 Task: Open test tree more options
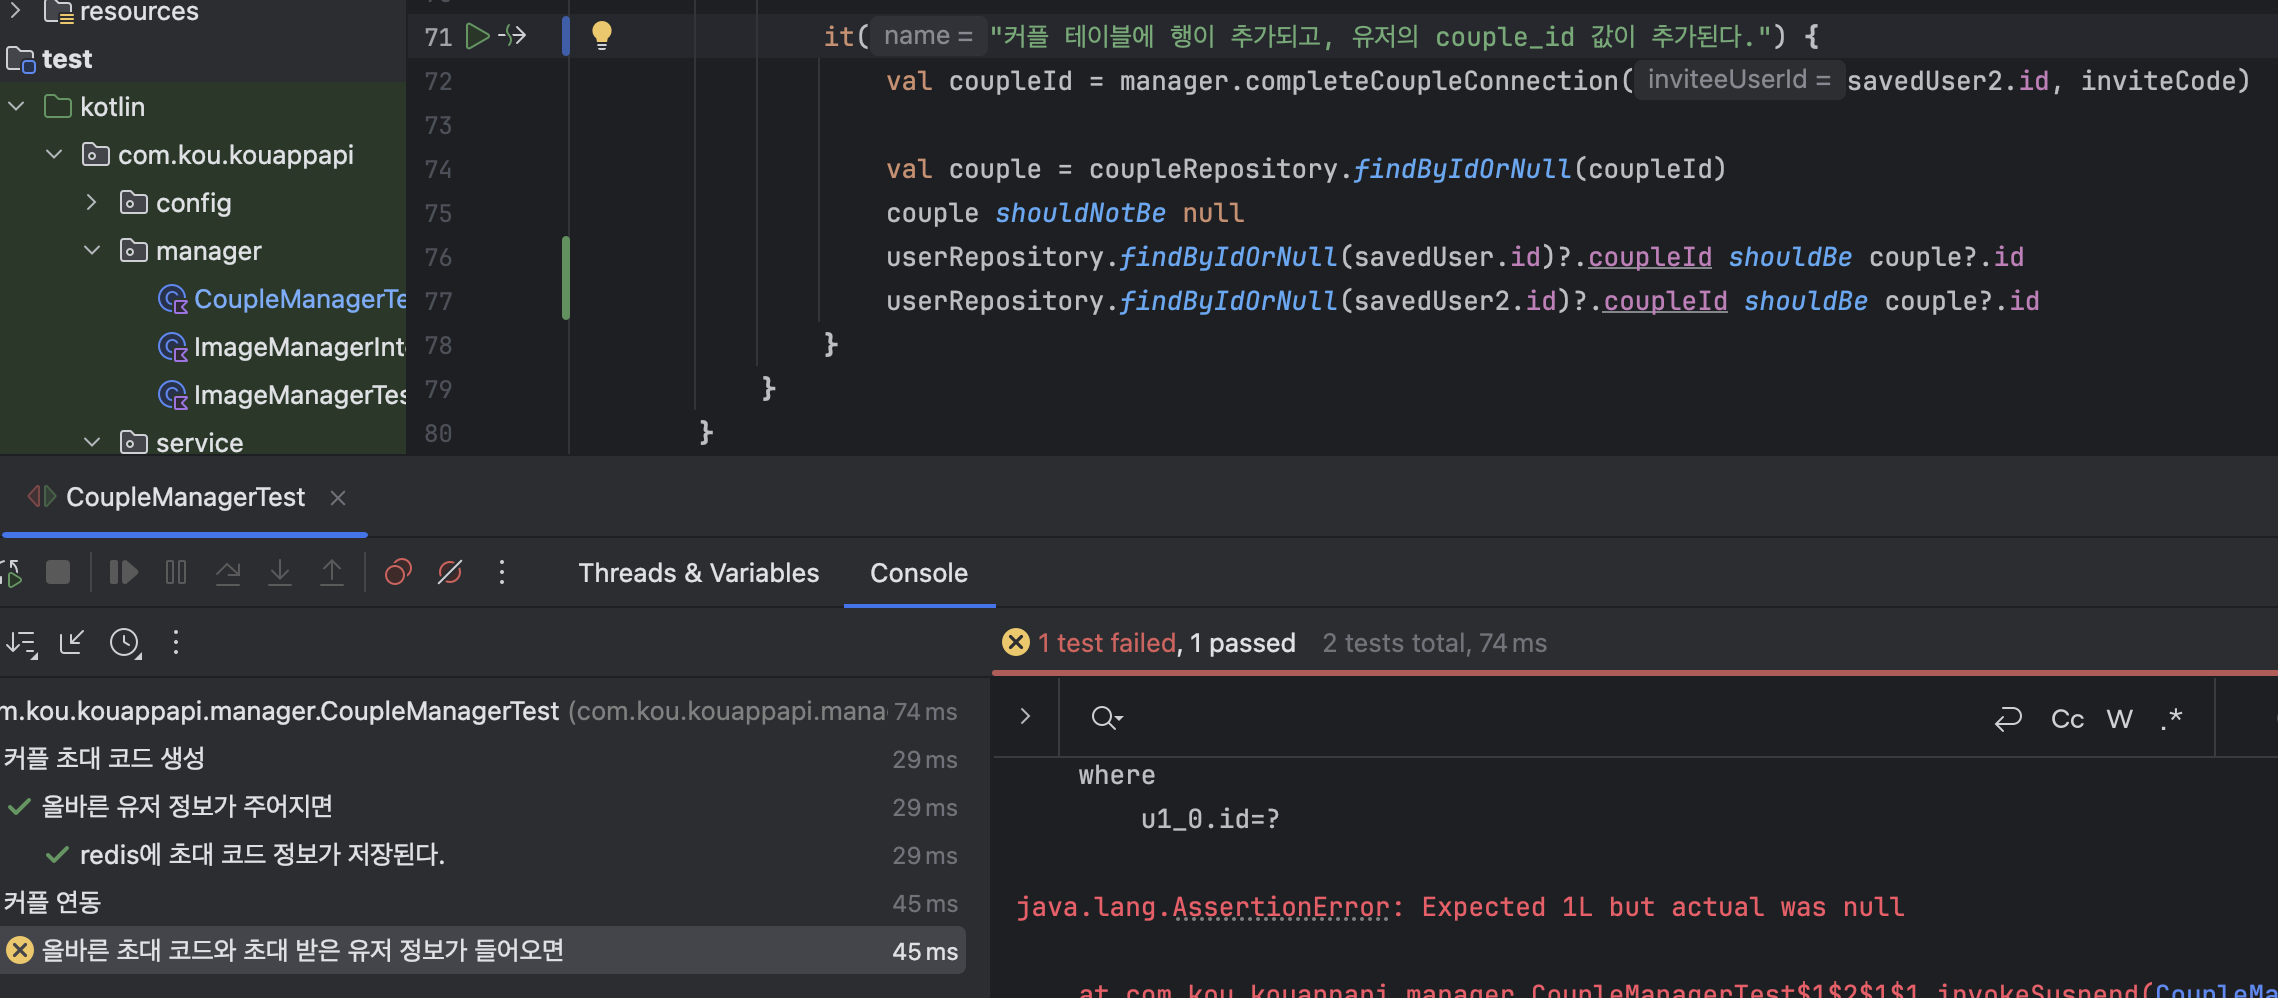click(176, 642)
